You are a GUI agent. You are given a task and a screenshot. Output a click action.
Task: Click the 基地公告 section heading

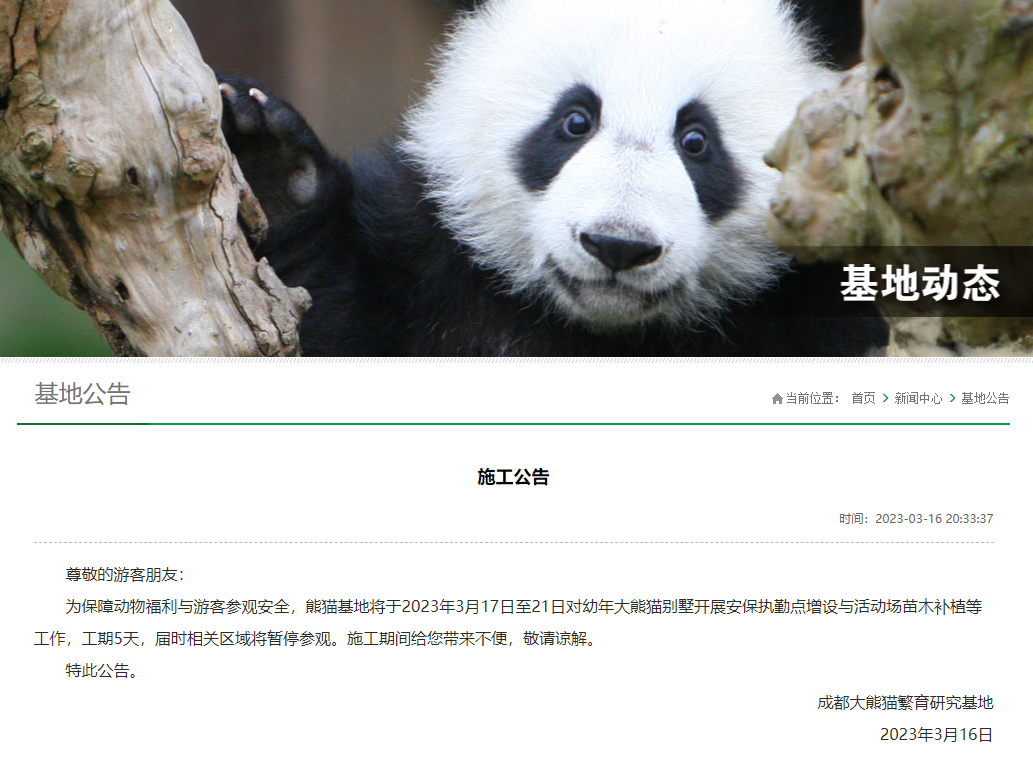coord(82,394)
